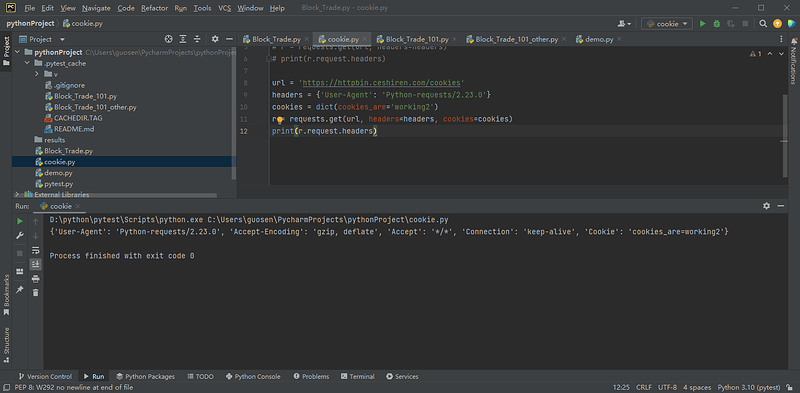Viewport: 800px width, 393px height.
Task: Open the VCS menu
Action: (224, 8)
